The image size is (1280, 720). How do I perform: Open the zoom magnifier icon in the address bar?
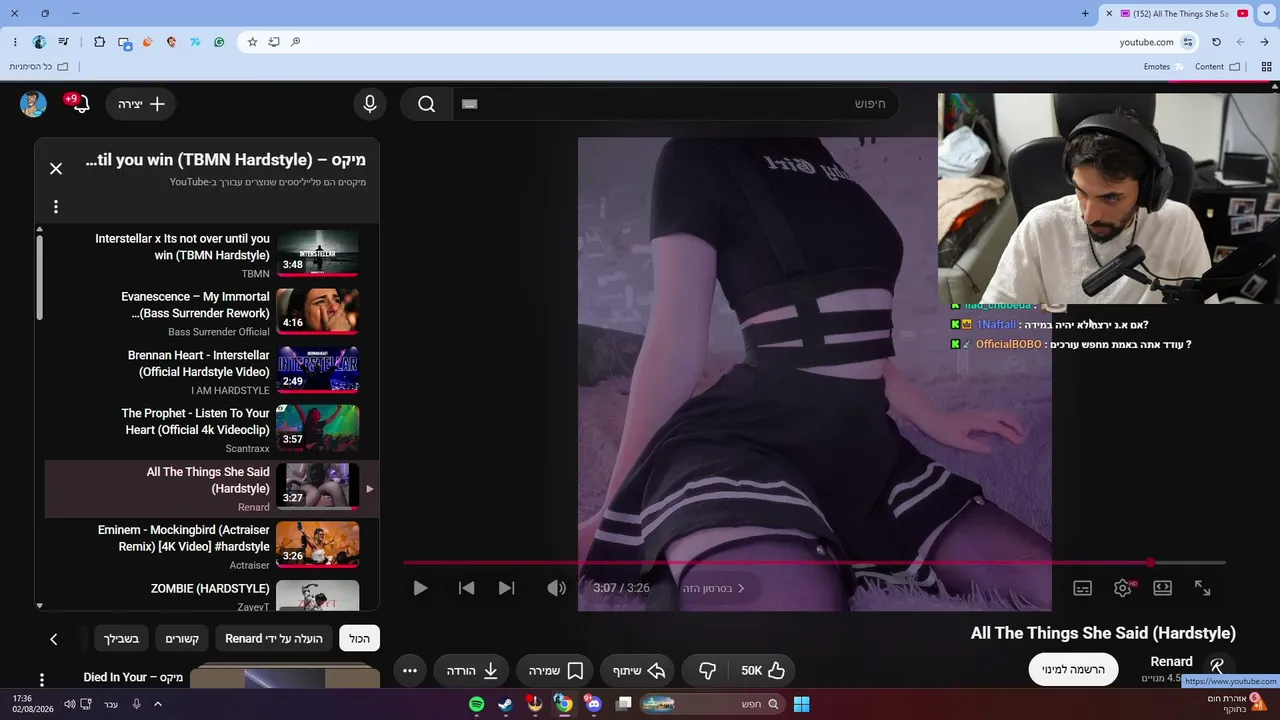(296, 42)
